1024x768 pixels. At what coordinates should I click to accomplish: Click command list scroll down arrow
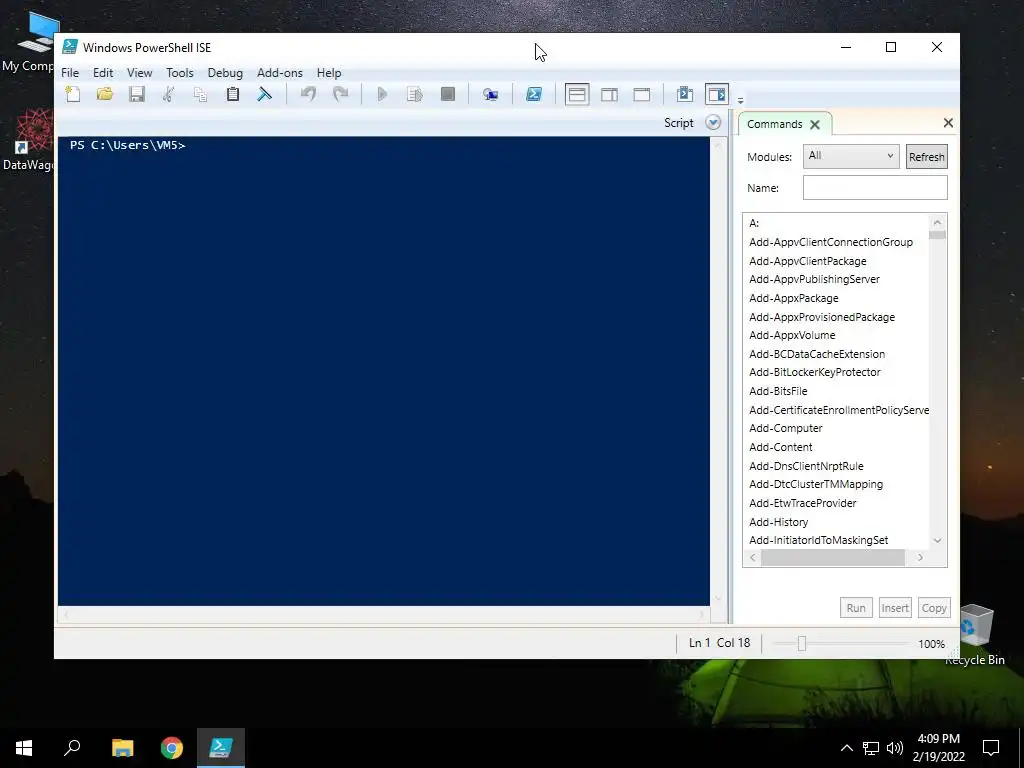pos(937,541)
